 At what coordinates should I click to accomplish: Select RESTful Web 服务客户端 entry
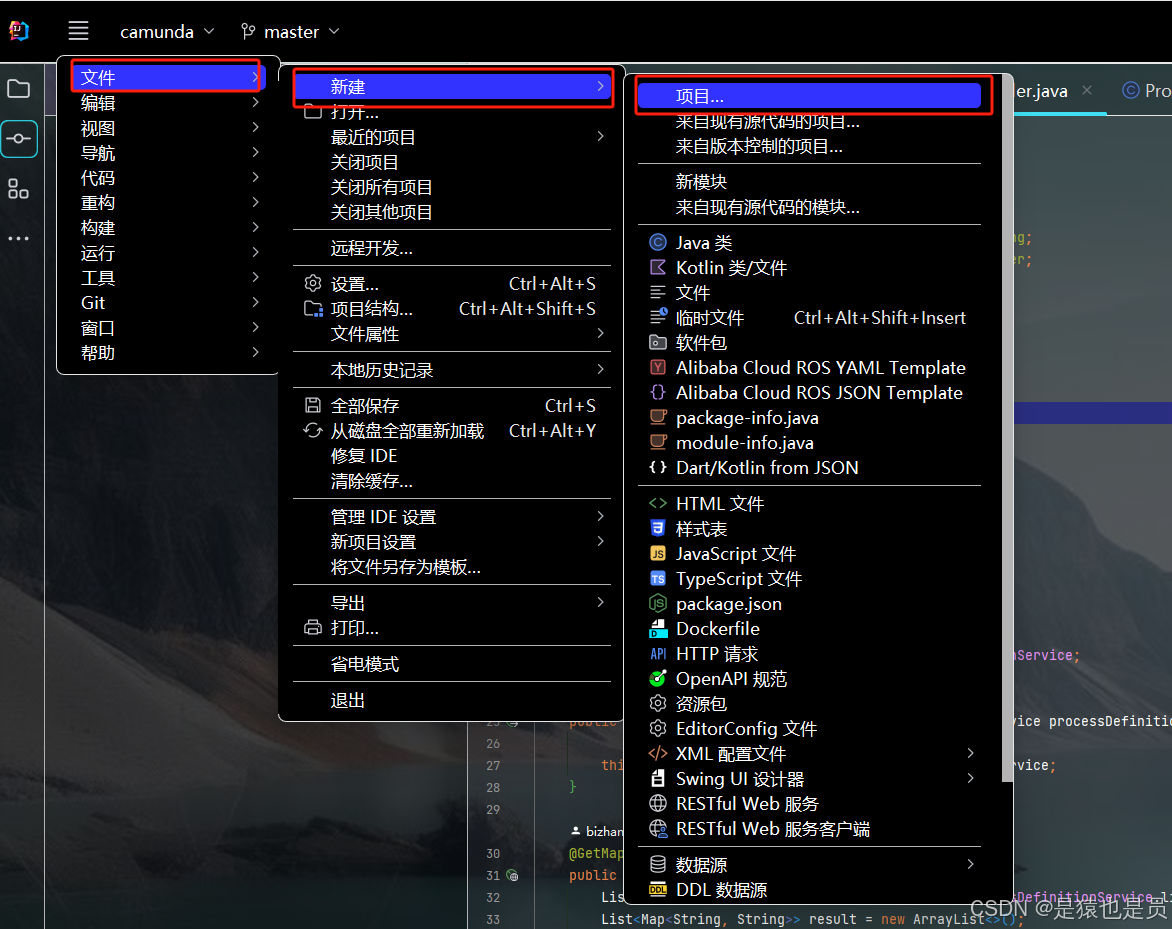click(x=809, y=829)
